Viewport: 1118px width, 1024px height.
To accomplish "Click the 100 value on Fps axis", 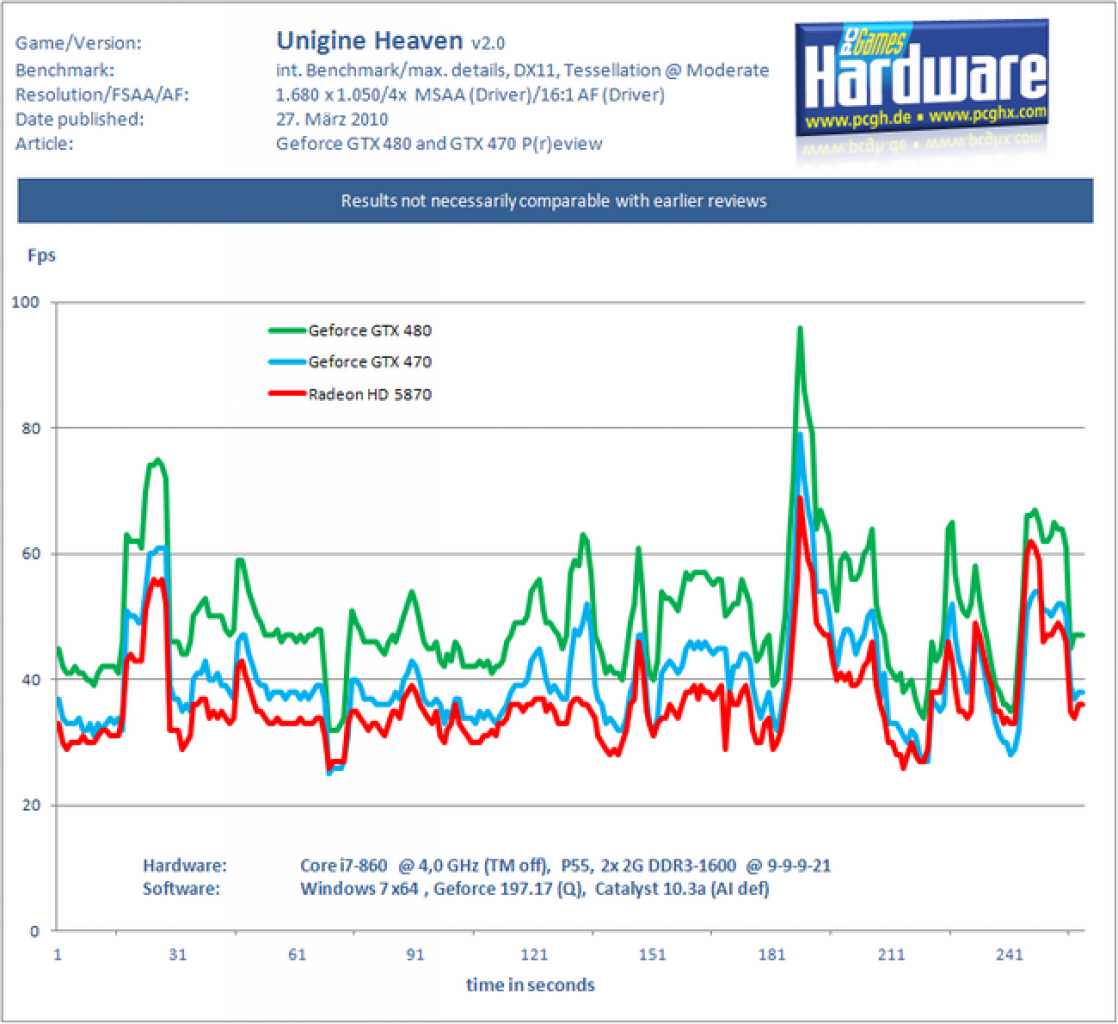I will pyautogui.click(x=26, y=302).
